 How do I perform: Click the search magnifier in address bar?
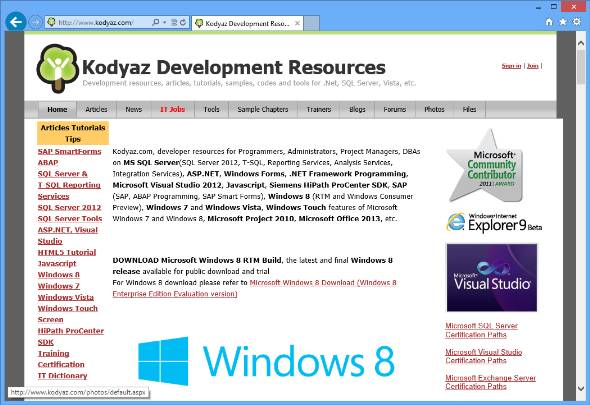point(155,22)
